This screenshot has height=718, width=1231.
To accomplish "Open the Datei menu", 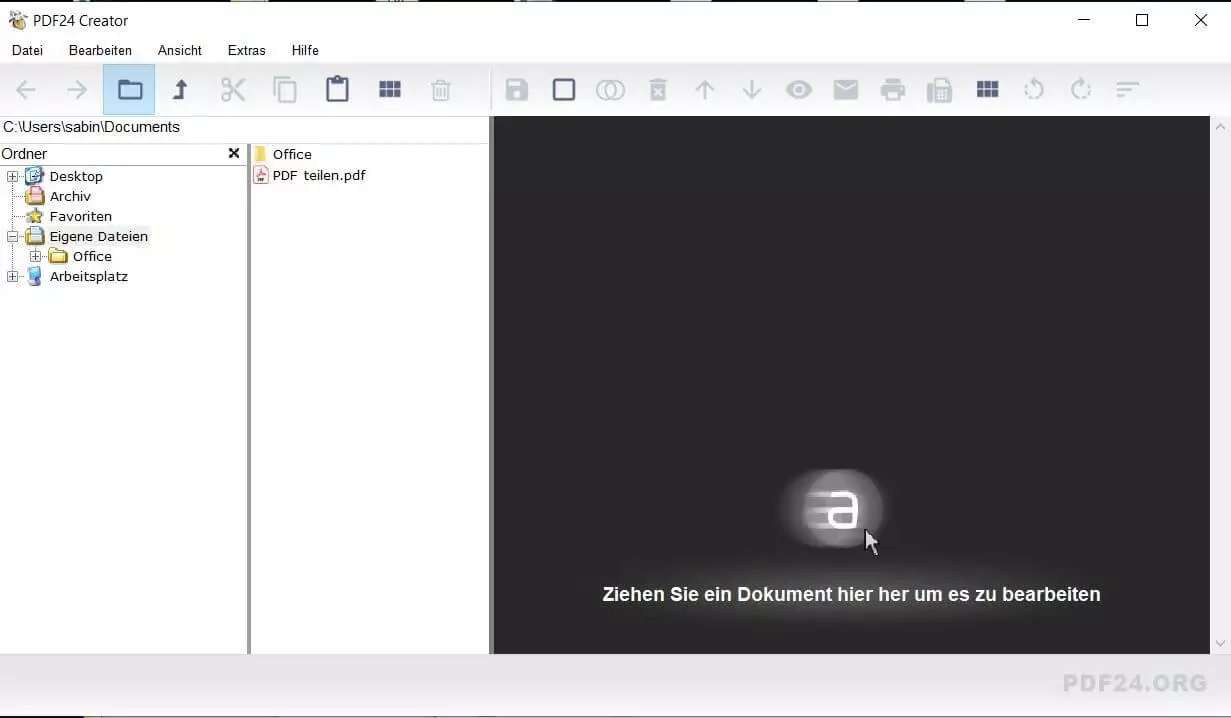I will (x=27, y=50).
